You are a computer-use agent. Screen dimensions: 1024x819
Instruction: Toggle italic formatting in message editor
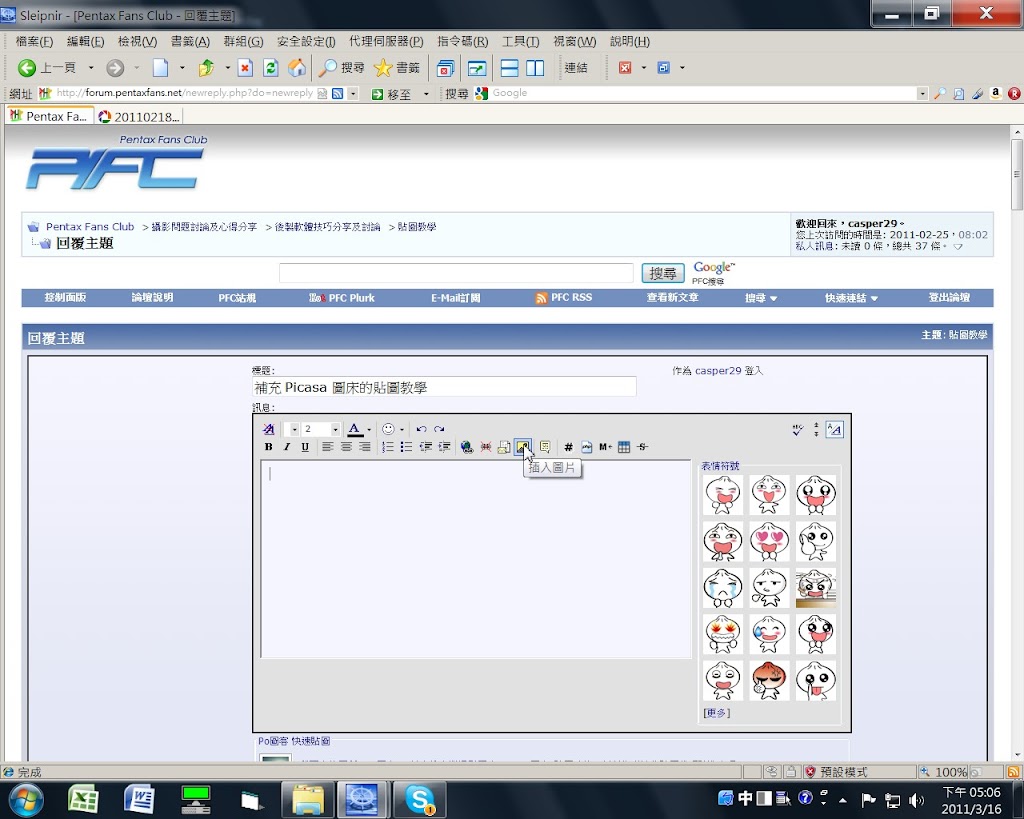pyautogui.click(x=287, y=447)
